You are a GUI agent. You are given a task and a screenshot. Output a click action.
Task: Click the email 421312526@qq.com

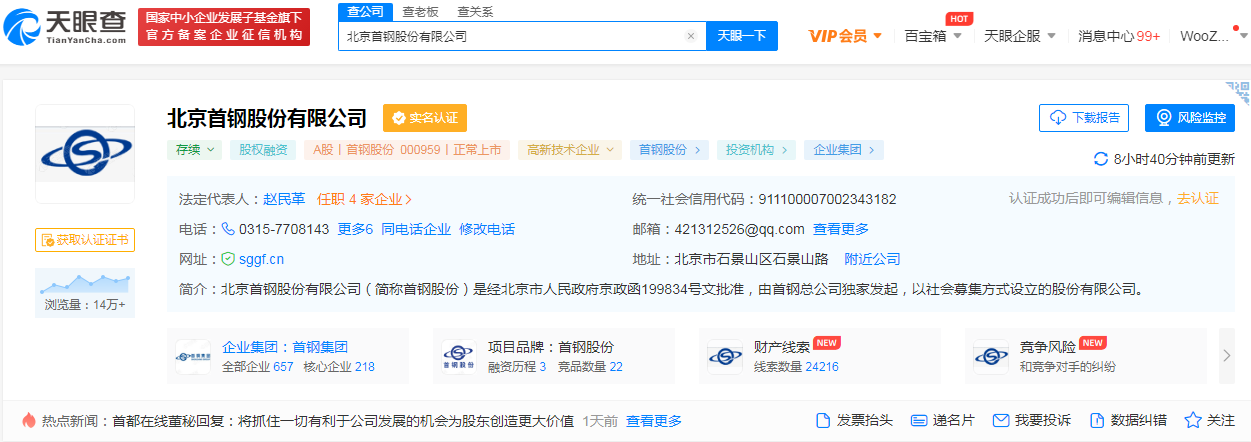pos(739,229)
